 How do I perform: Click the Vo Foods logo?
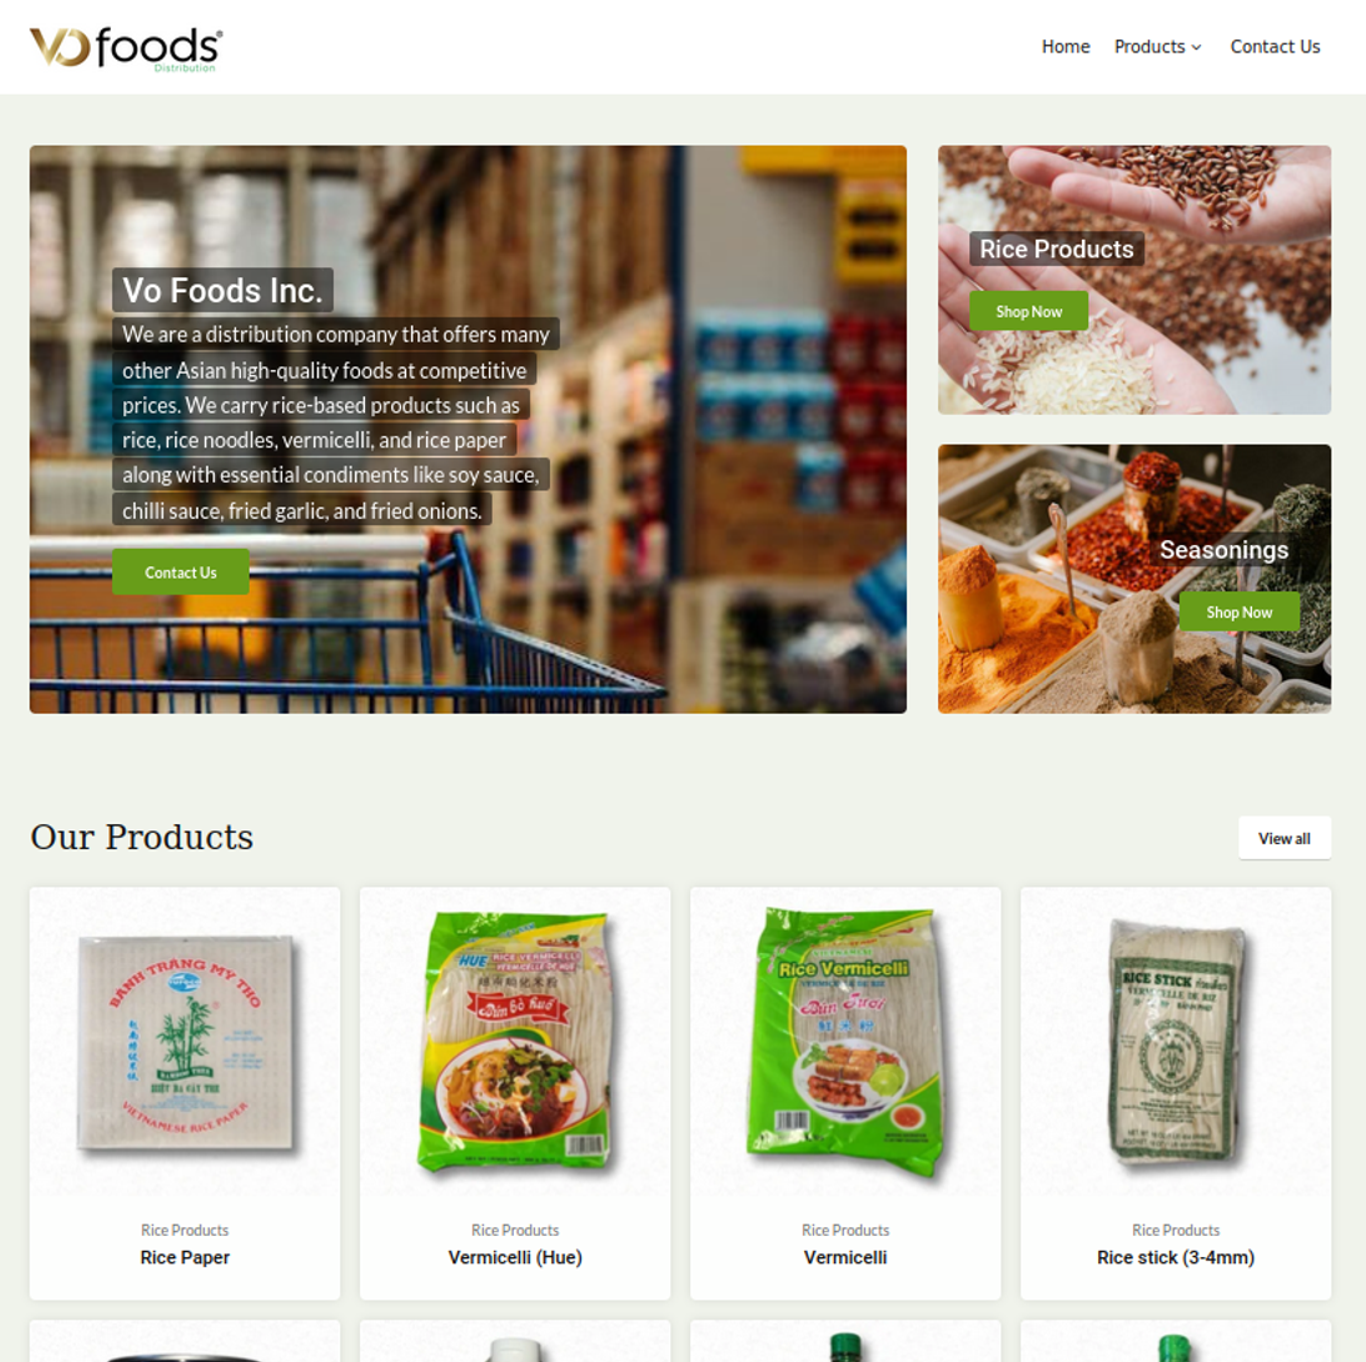(126, 48)
